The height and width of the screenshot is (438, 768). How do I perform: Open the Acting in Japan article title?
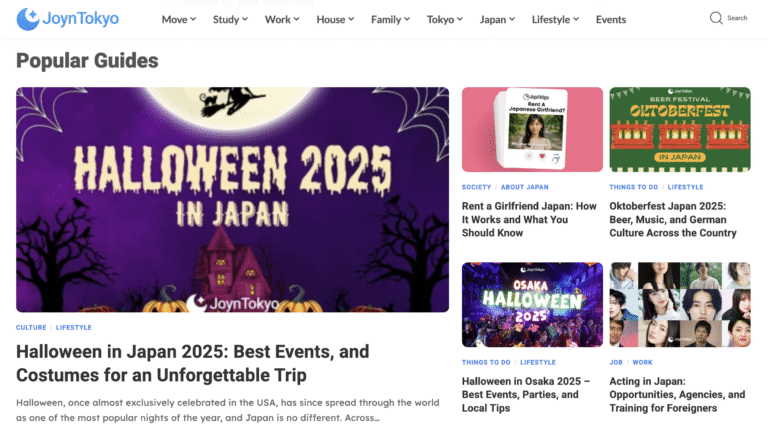click(677, 394)
